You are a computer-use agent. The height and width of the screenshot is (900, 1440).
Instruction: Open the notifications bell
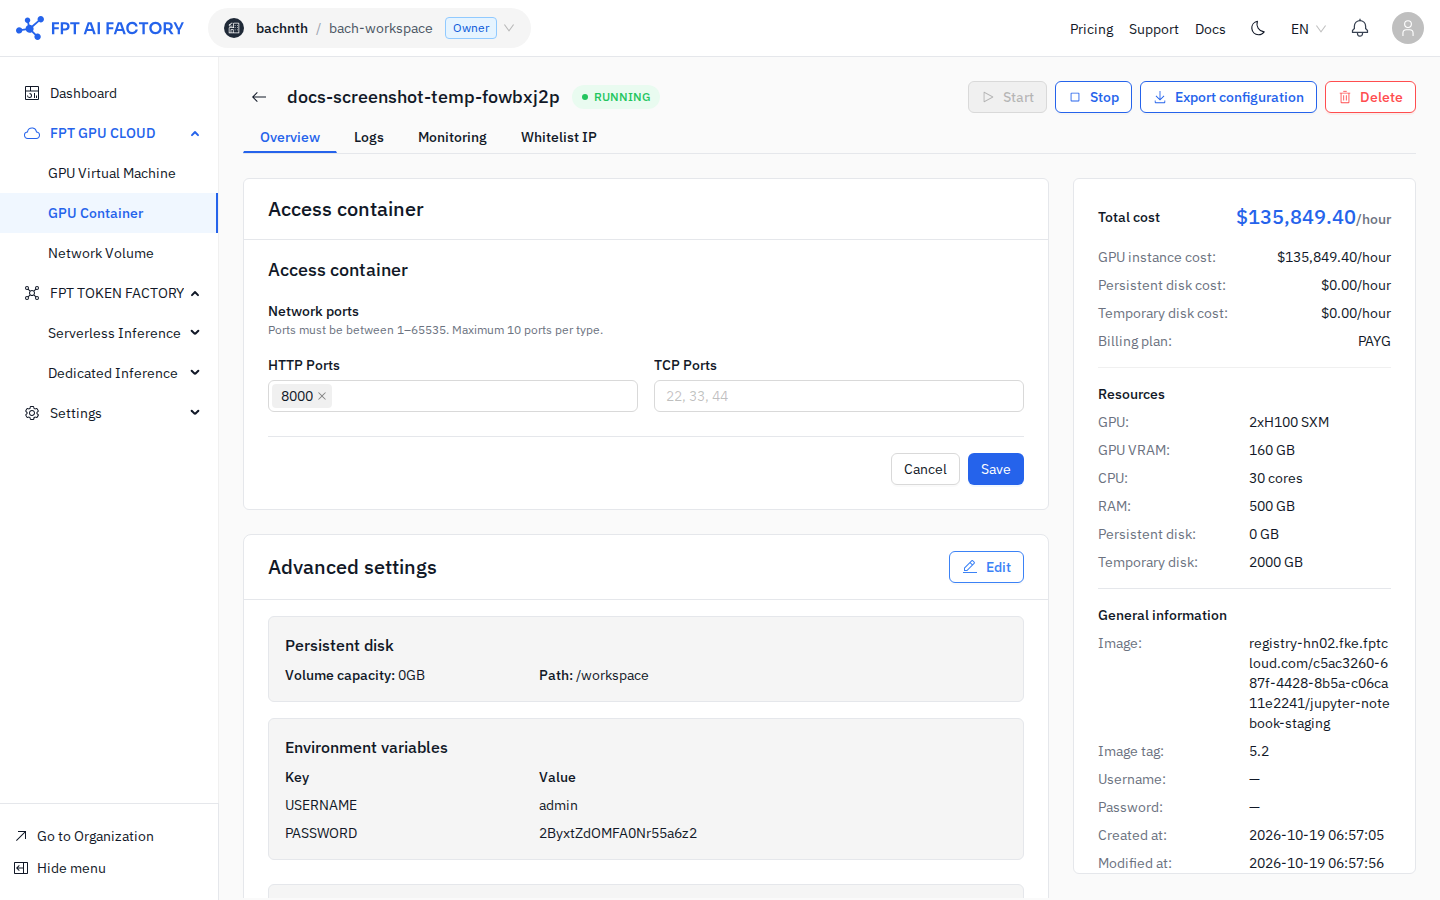point(1360,28)
